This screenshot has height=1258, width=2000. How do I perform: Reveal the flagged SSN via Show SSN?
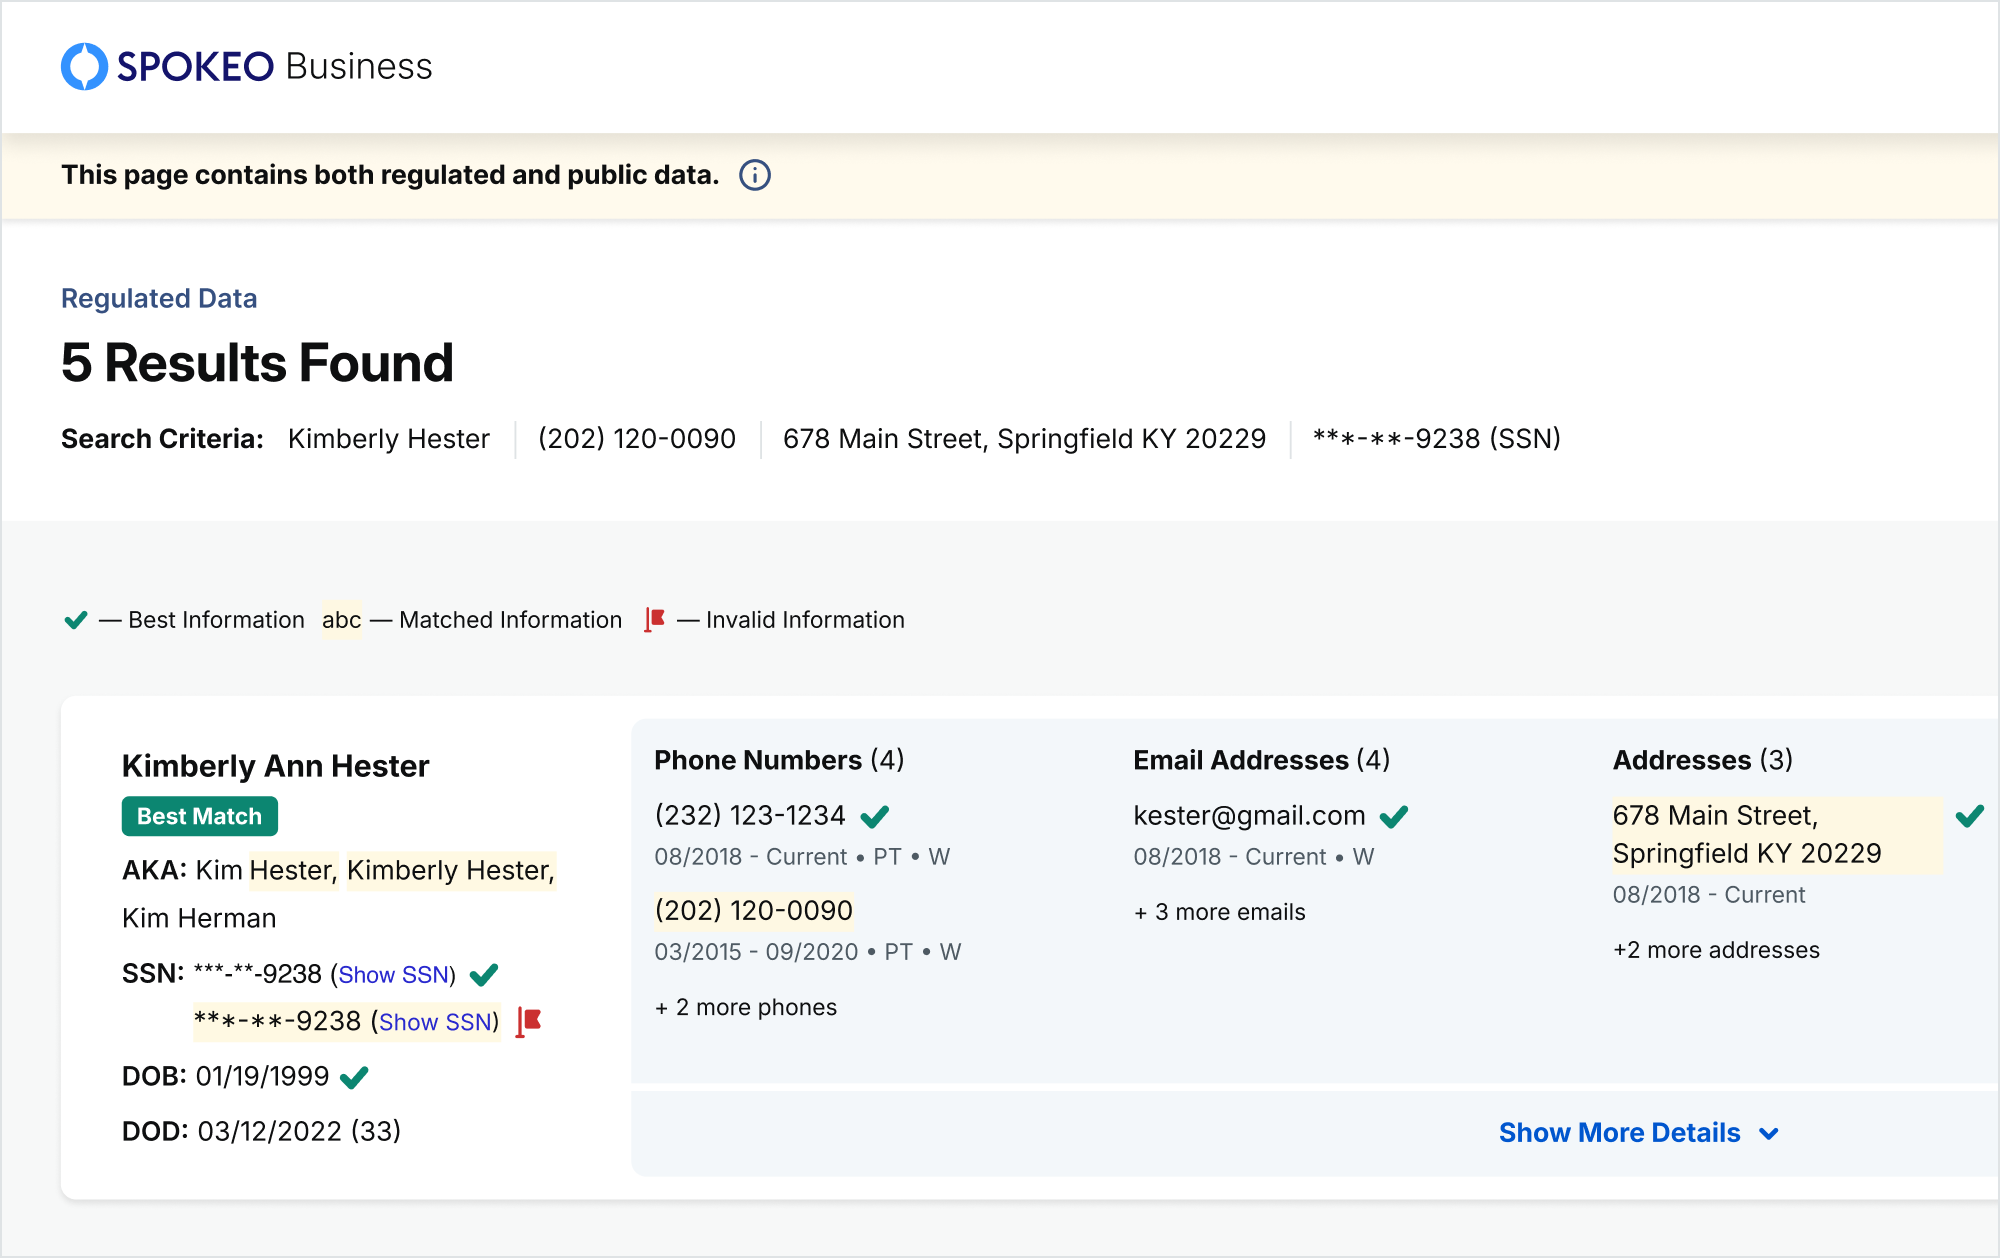point(435,1022)
